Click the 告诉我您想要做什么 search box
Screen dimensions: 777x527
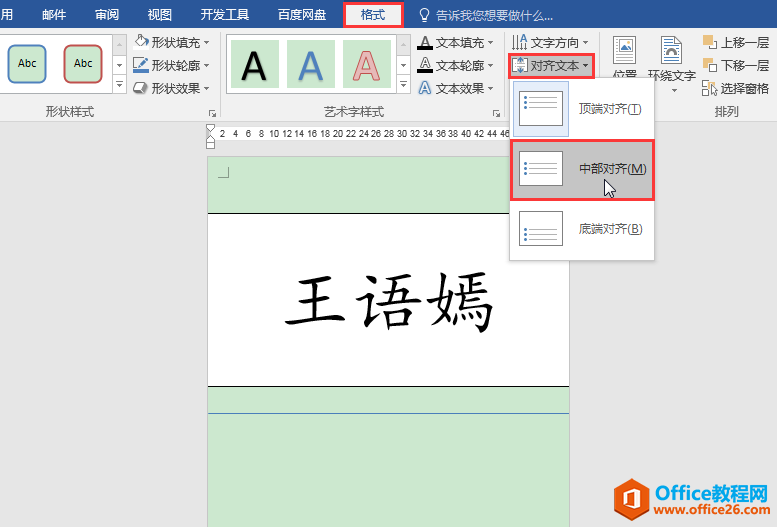[x=494, y=16]
